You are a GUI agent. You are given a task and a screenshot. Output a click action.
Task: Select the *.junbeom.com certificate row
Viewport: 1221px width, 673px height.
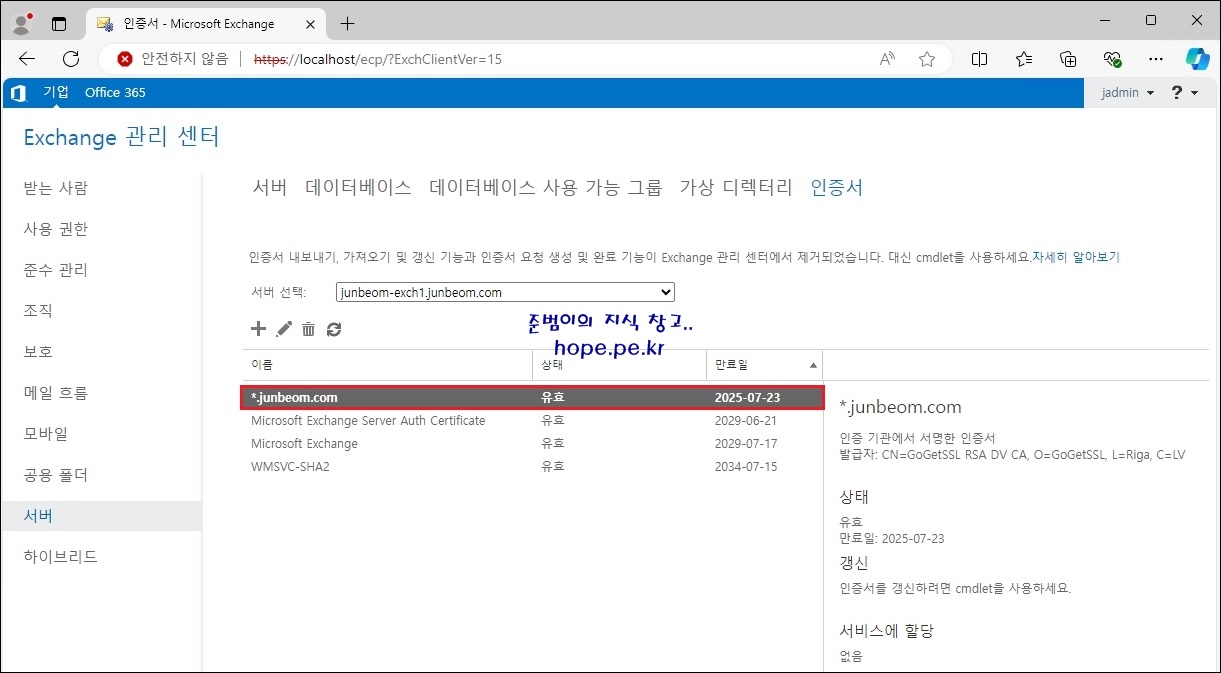532,397
